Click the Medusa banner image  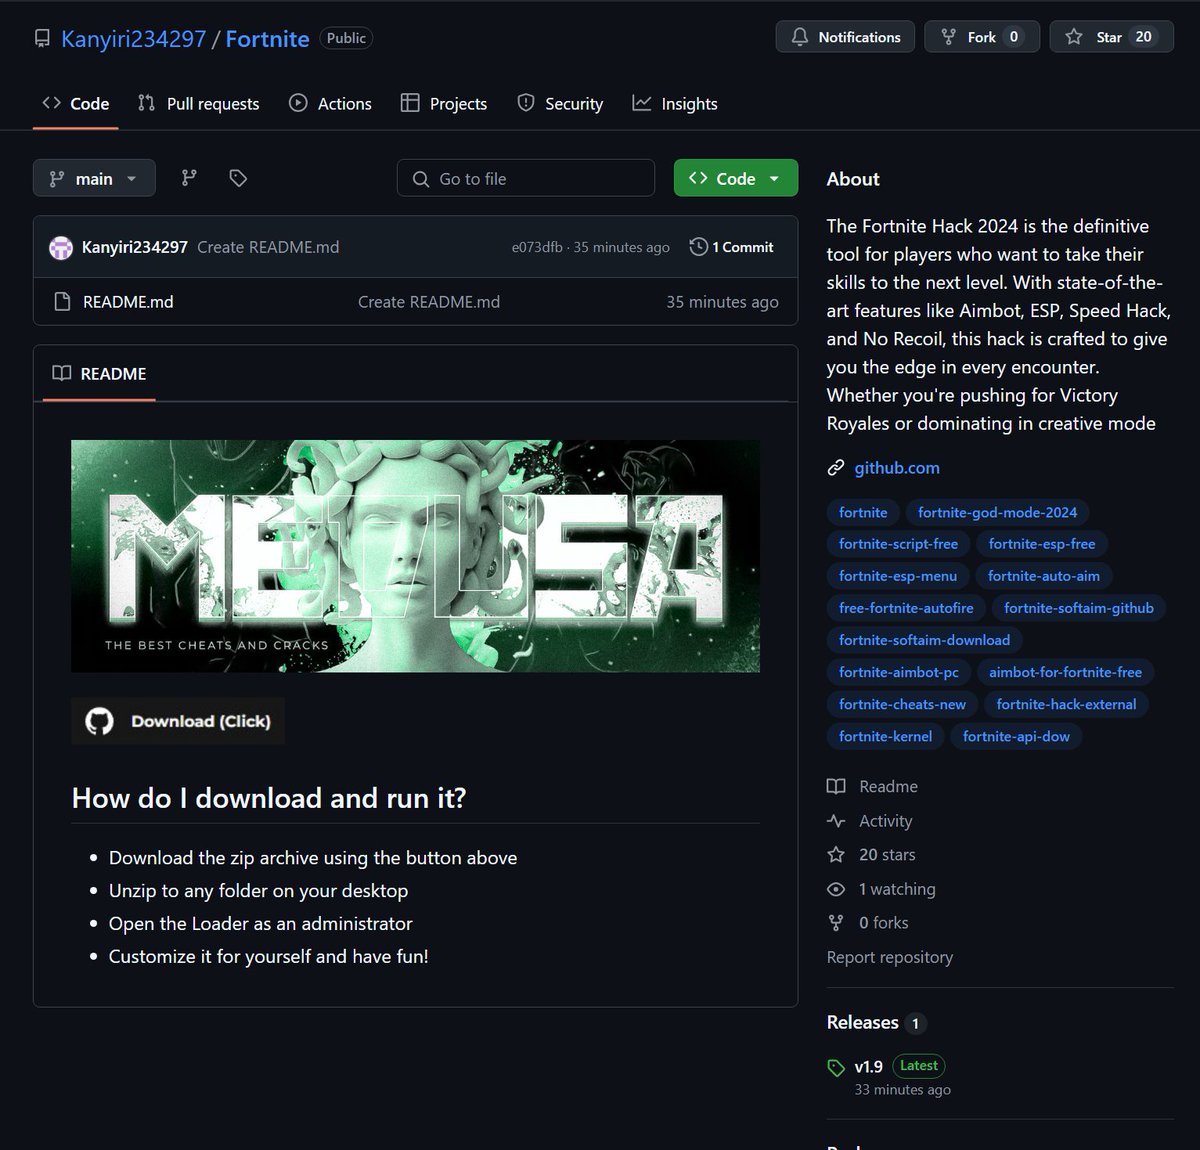415,556
